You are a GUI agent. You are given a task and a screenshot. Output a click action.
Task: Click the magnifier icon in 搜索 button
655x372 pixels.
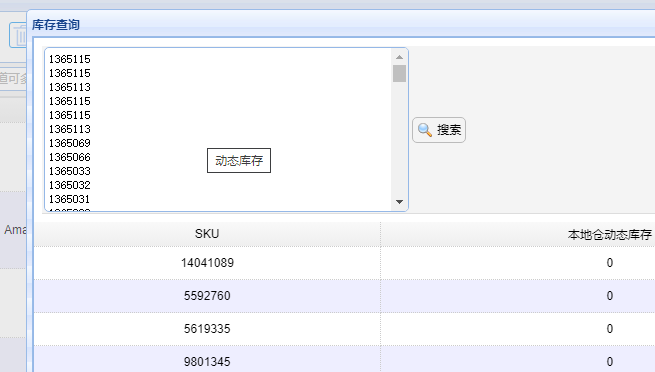[424, 130]
